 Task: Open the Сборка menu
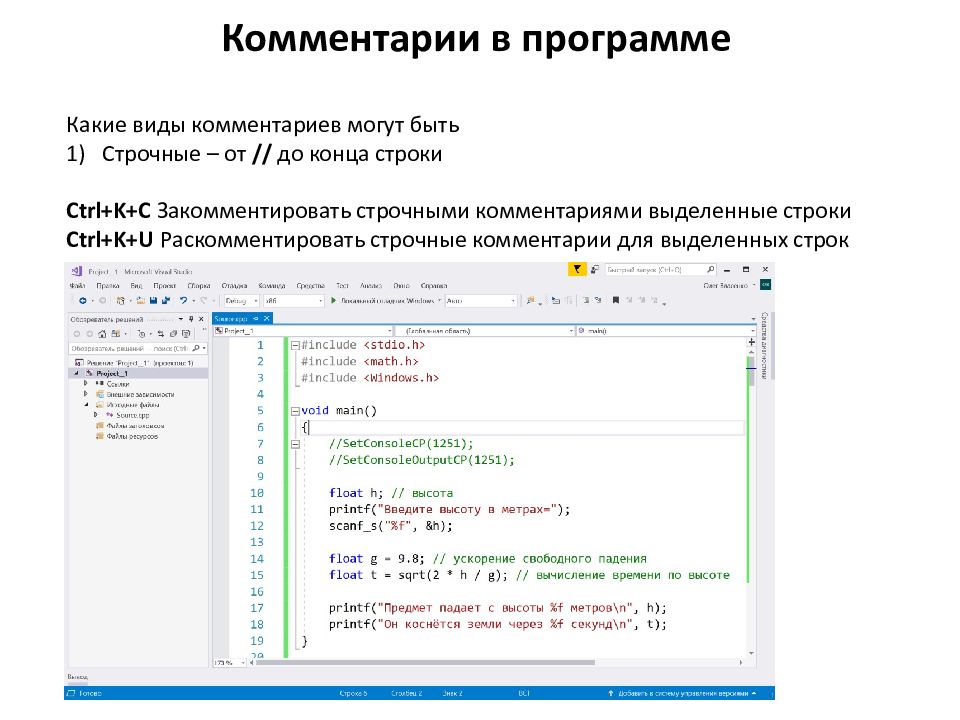click(x=199, y=285)
